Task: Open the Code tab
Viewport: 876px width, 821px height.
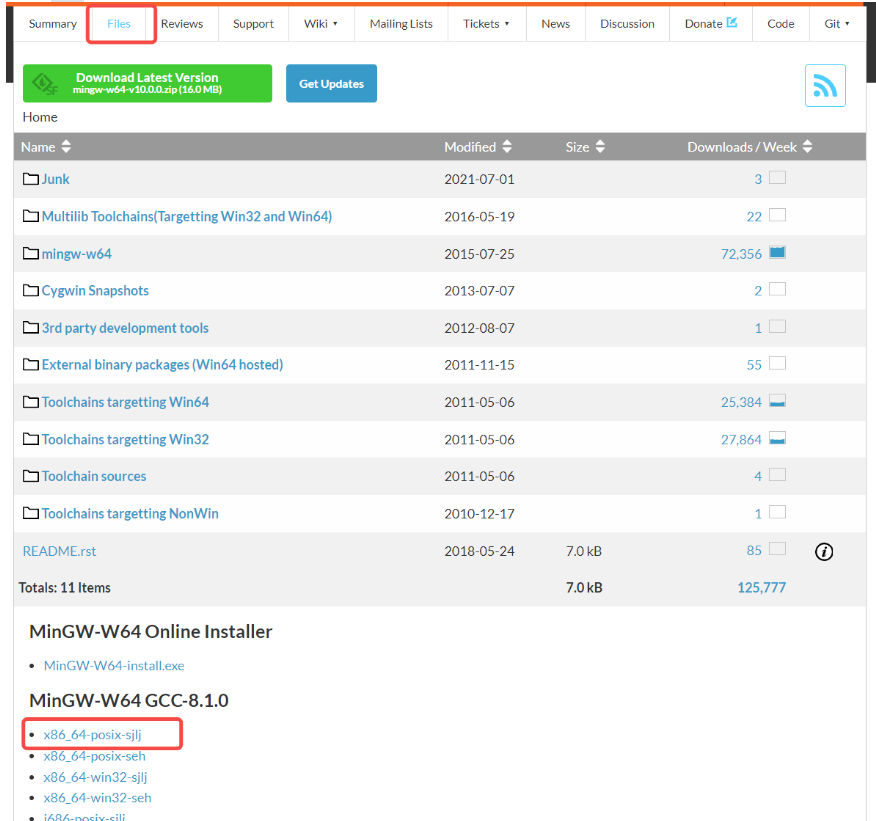Action: tap(780, 24)
